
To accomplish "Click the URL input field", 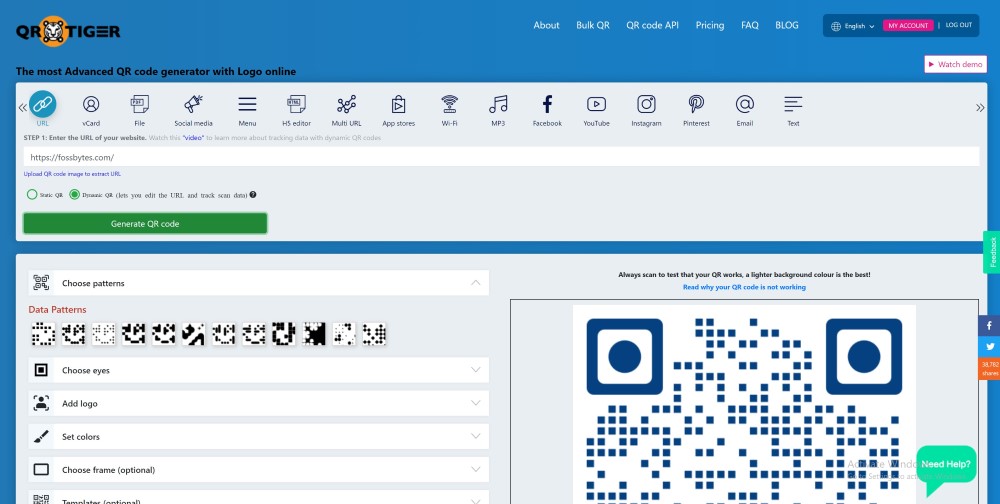I will (x=501, y=157).
